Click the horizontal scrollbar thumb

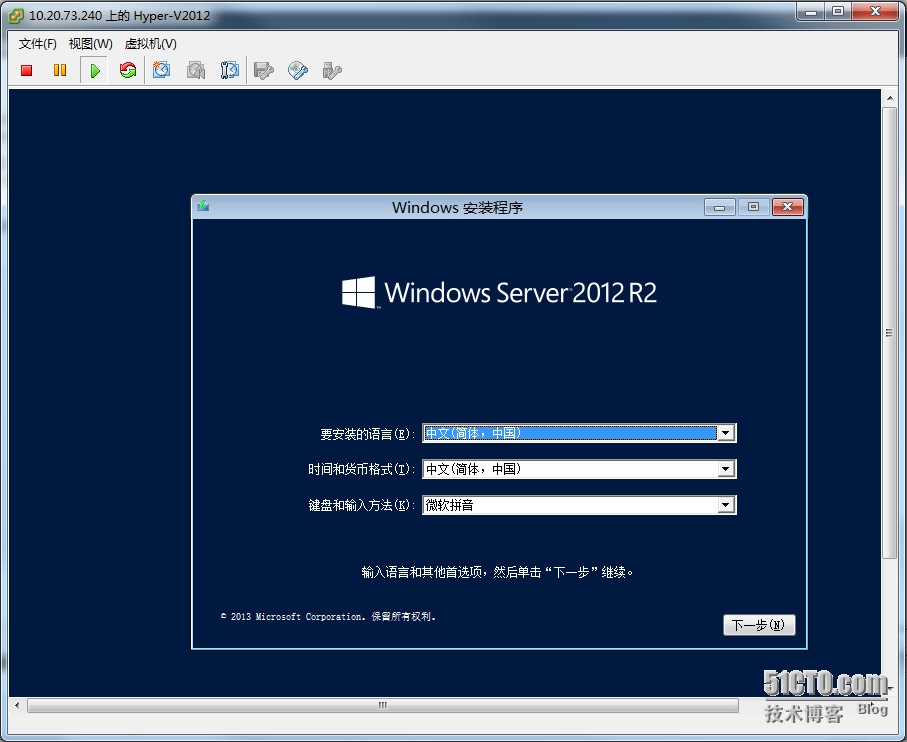point(382,706)
